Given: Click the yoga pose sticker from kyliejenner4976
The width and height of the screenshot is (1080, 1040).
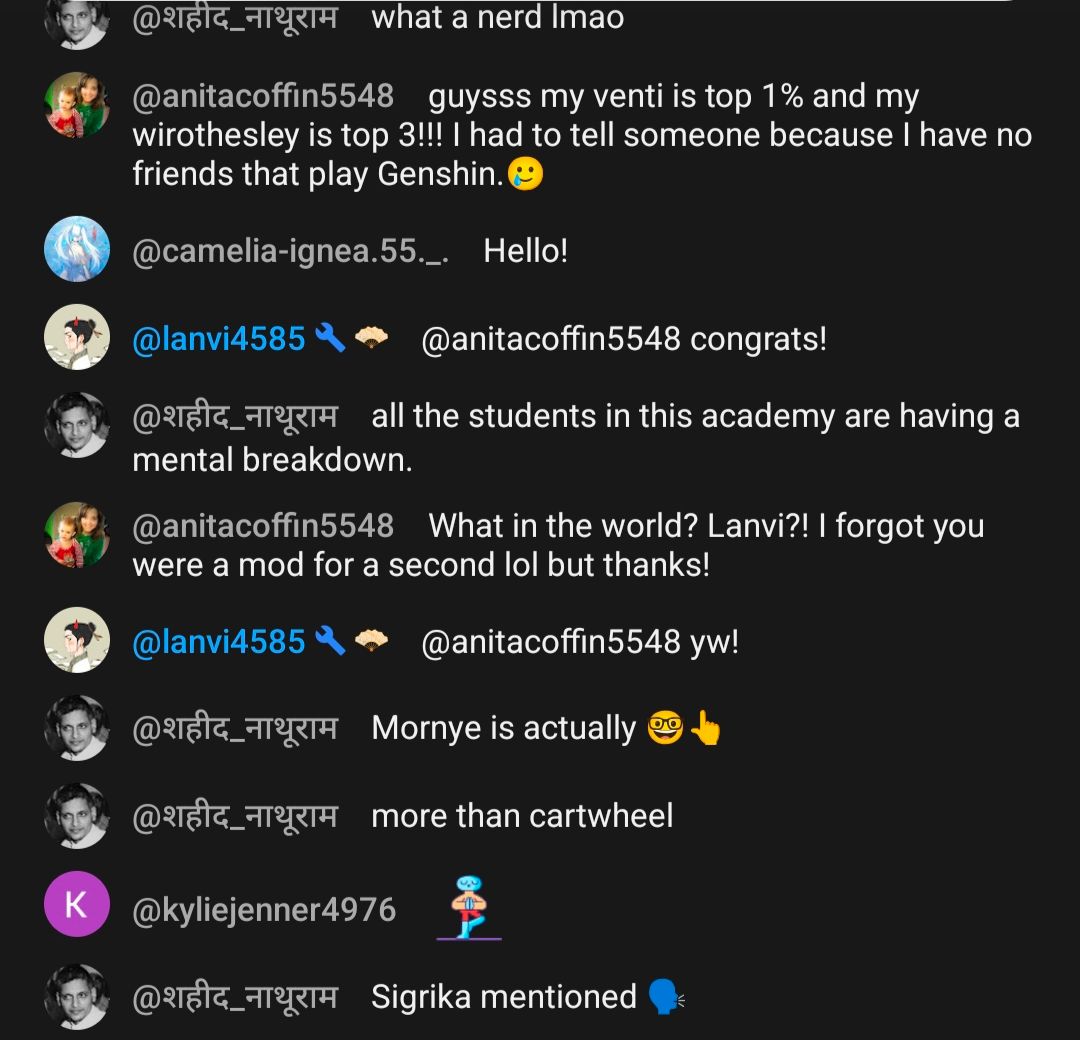Looking at the screenshot, I should 469,908.
